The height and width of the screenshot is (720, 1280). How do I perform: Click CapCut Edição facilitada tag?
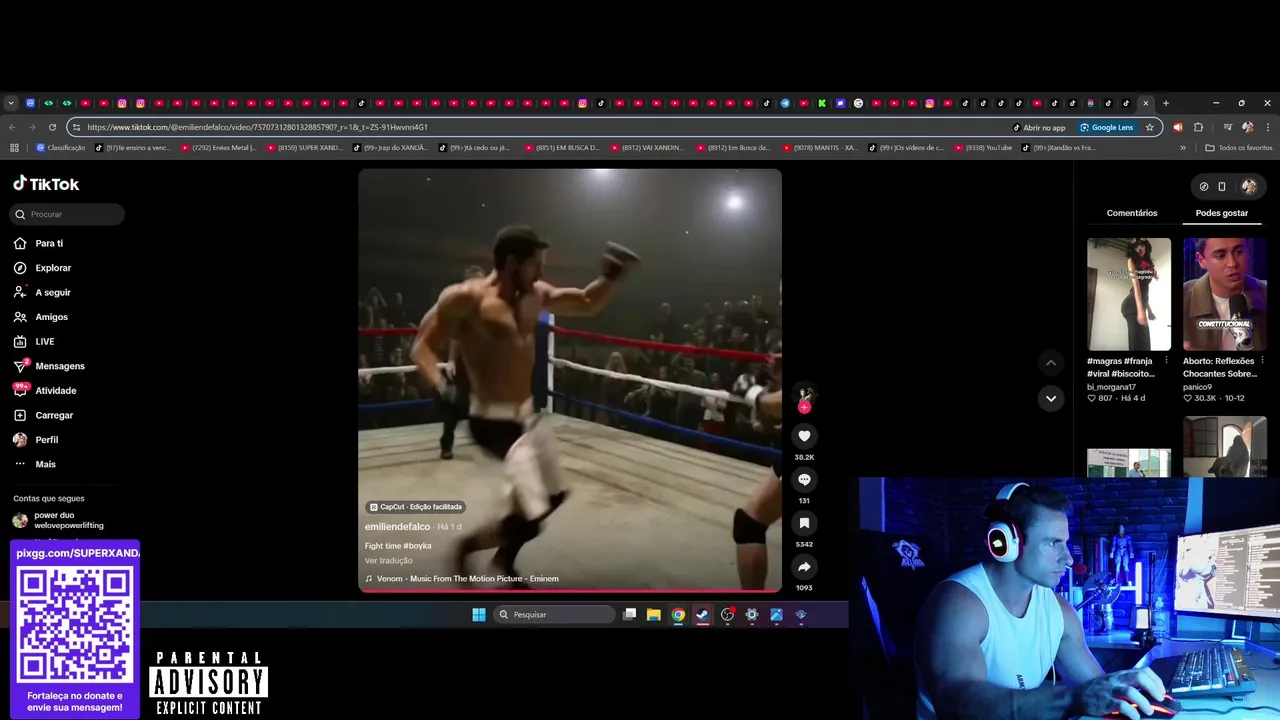tap(416, 507)
